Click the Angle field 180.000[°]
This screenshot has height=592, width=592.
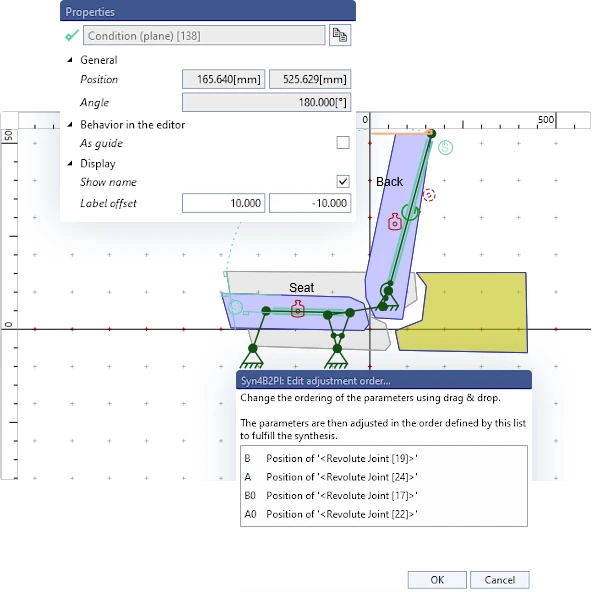click(x=267, y=102)
